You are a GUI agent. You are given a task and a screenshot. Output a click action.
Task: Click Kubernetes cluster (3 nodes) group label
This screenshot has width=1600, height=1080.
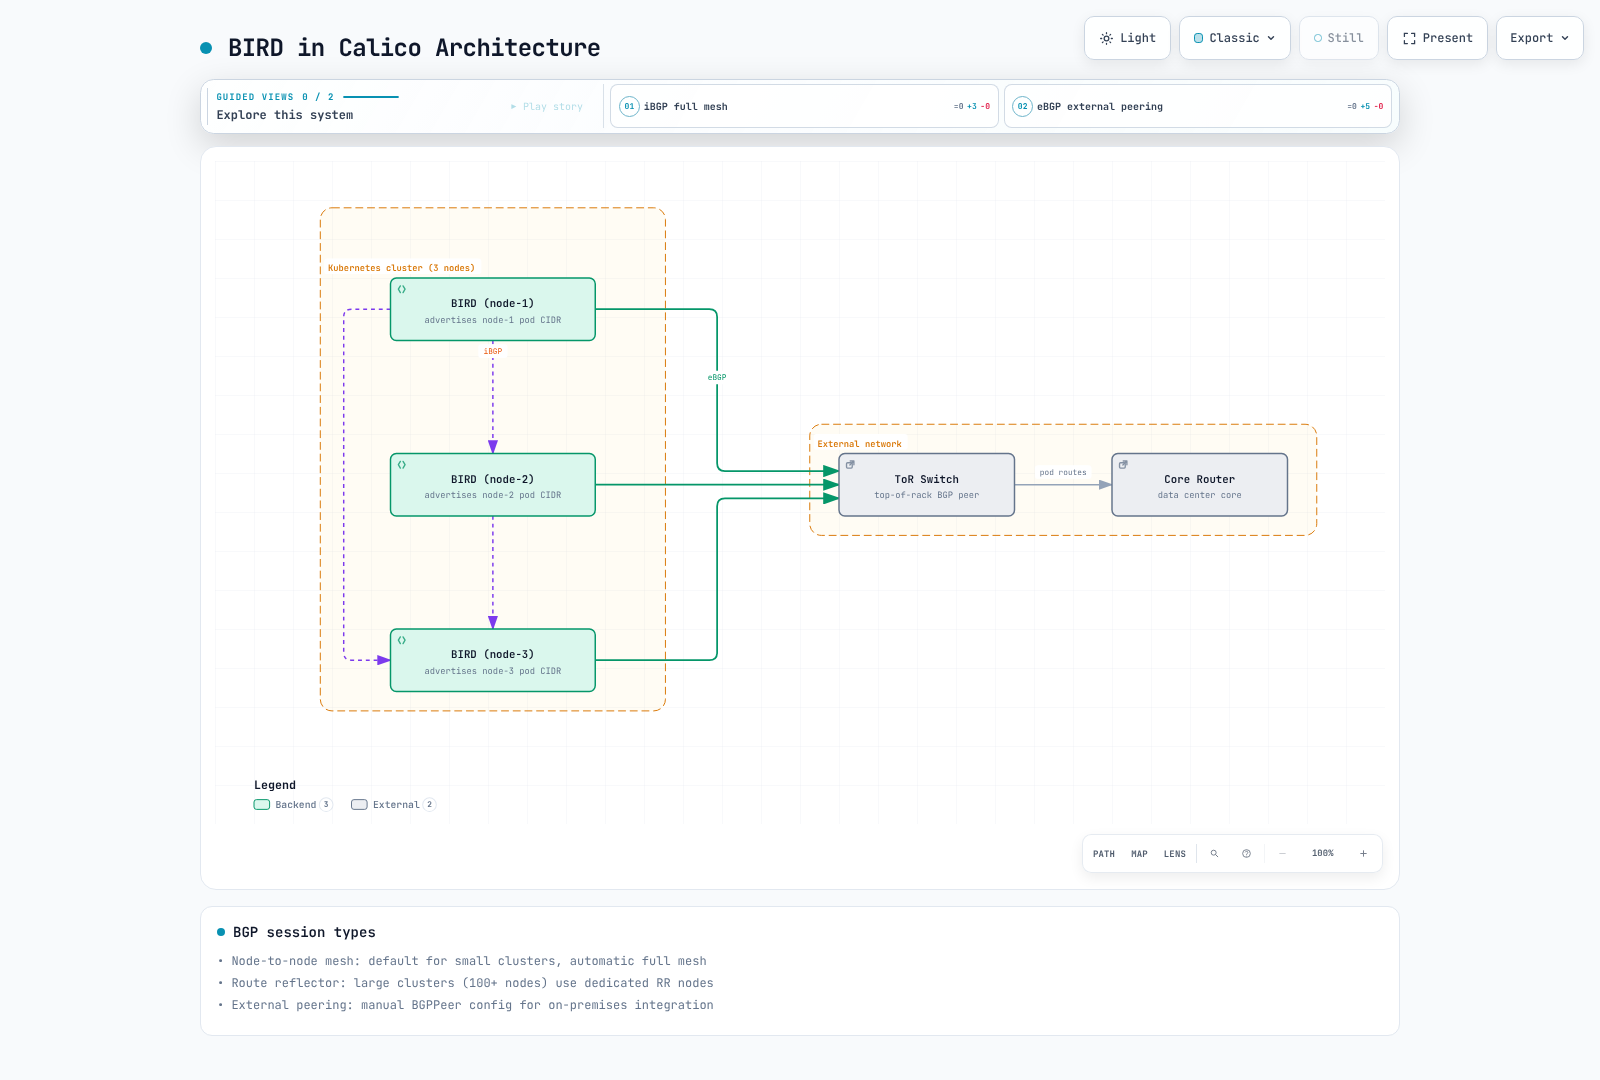click(x=401, y=268)
